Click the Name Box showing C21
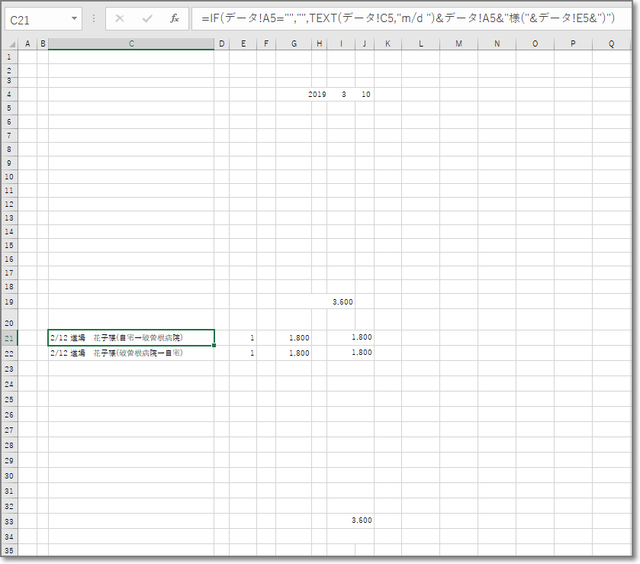Image resolution: width=640 pixels, height=564 pixels. [36, 19]
